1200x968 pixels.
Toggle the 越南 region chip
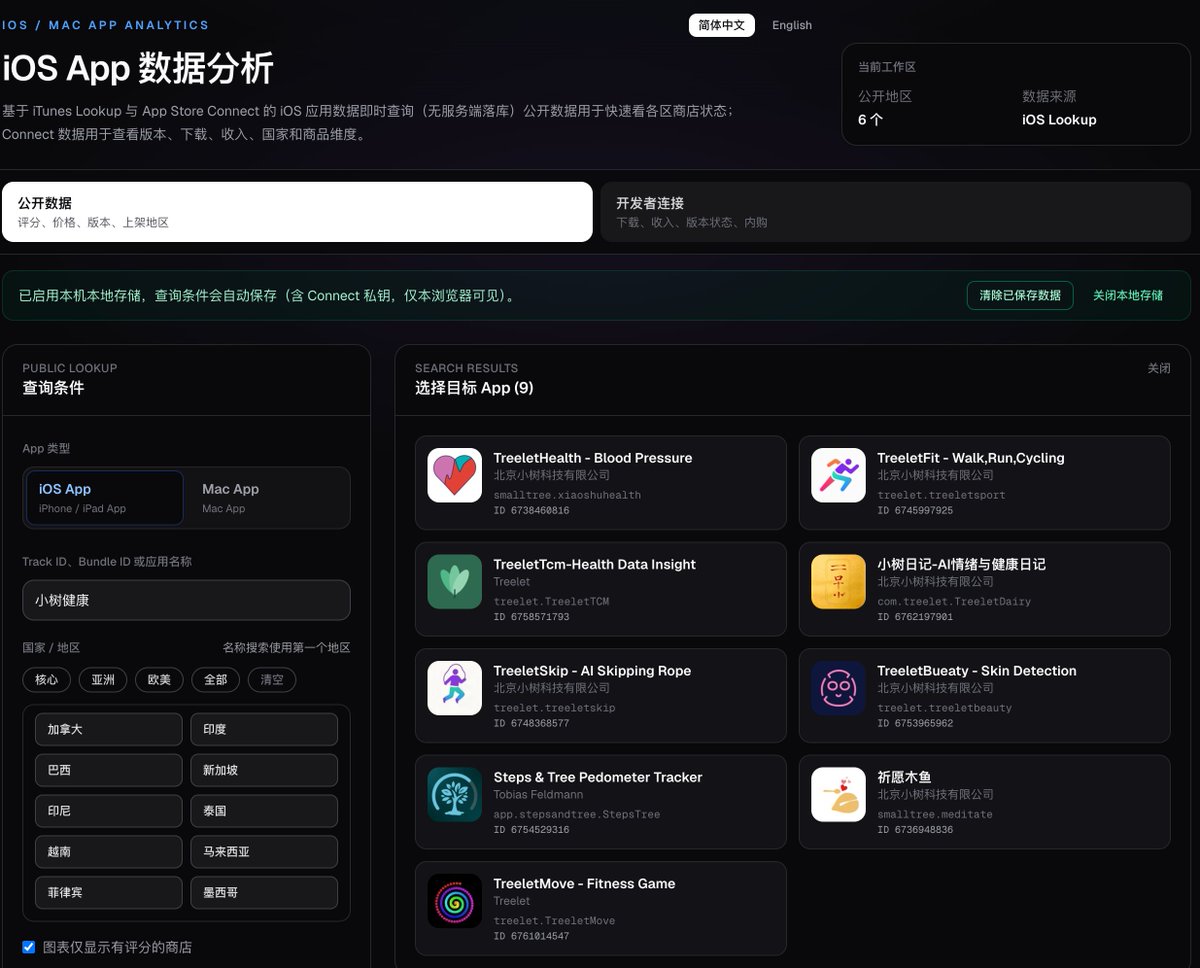[109, 852]
